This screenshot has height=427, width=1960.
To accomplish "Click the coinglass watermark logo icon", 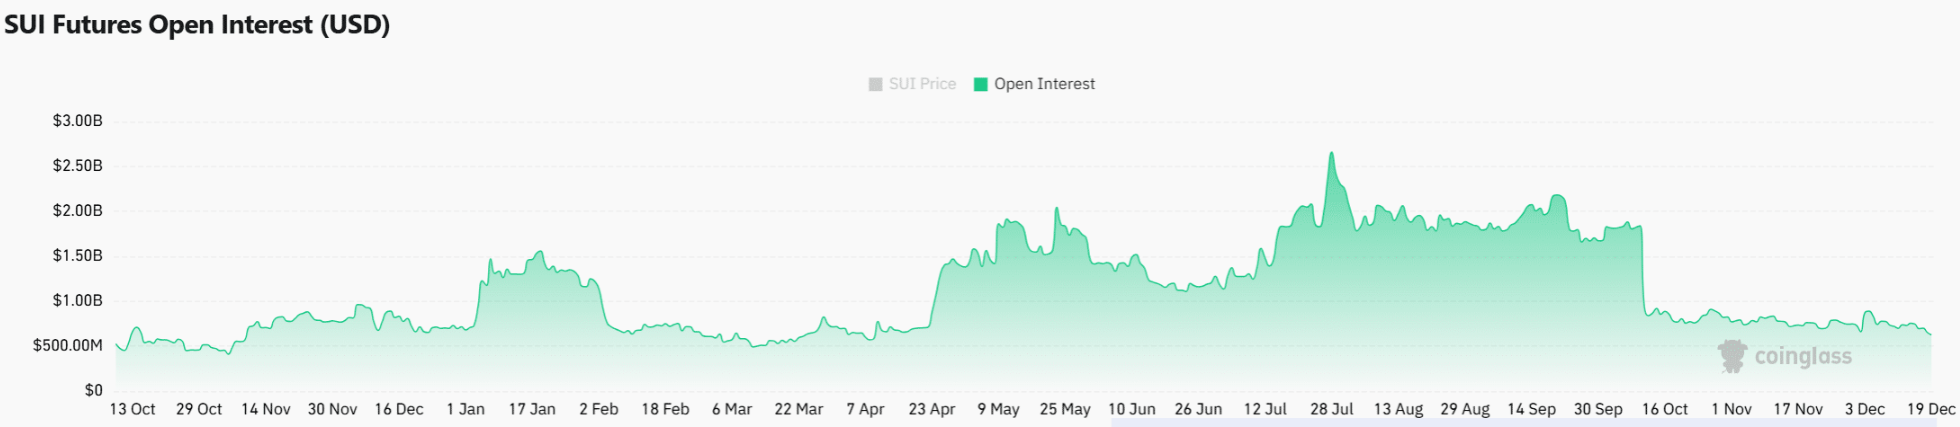I will 1732,356.
